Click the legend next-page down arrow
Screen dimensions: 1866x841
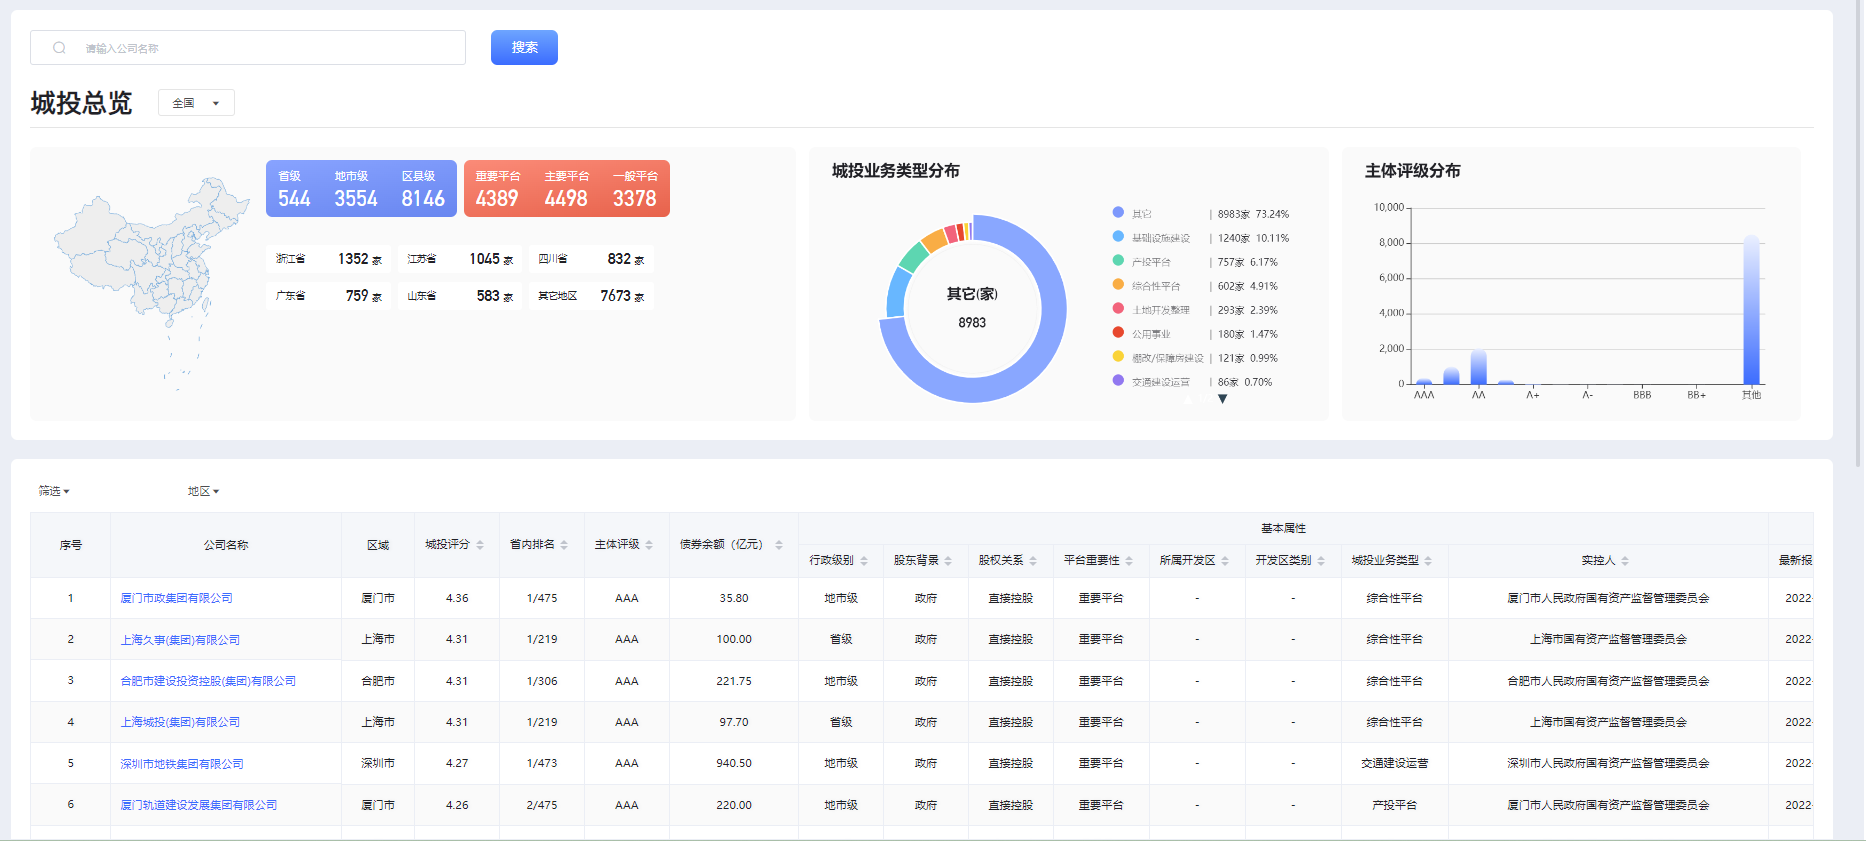1222,399
